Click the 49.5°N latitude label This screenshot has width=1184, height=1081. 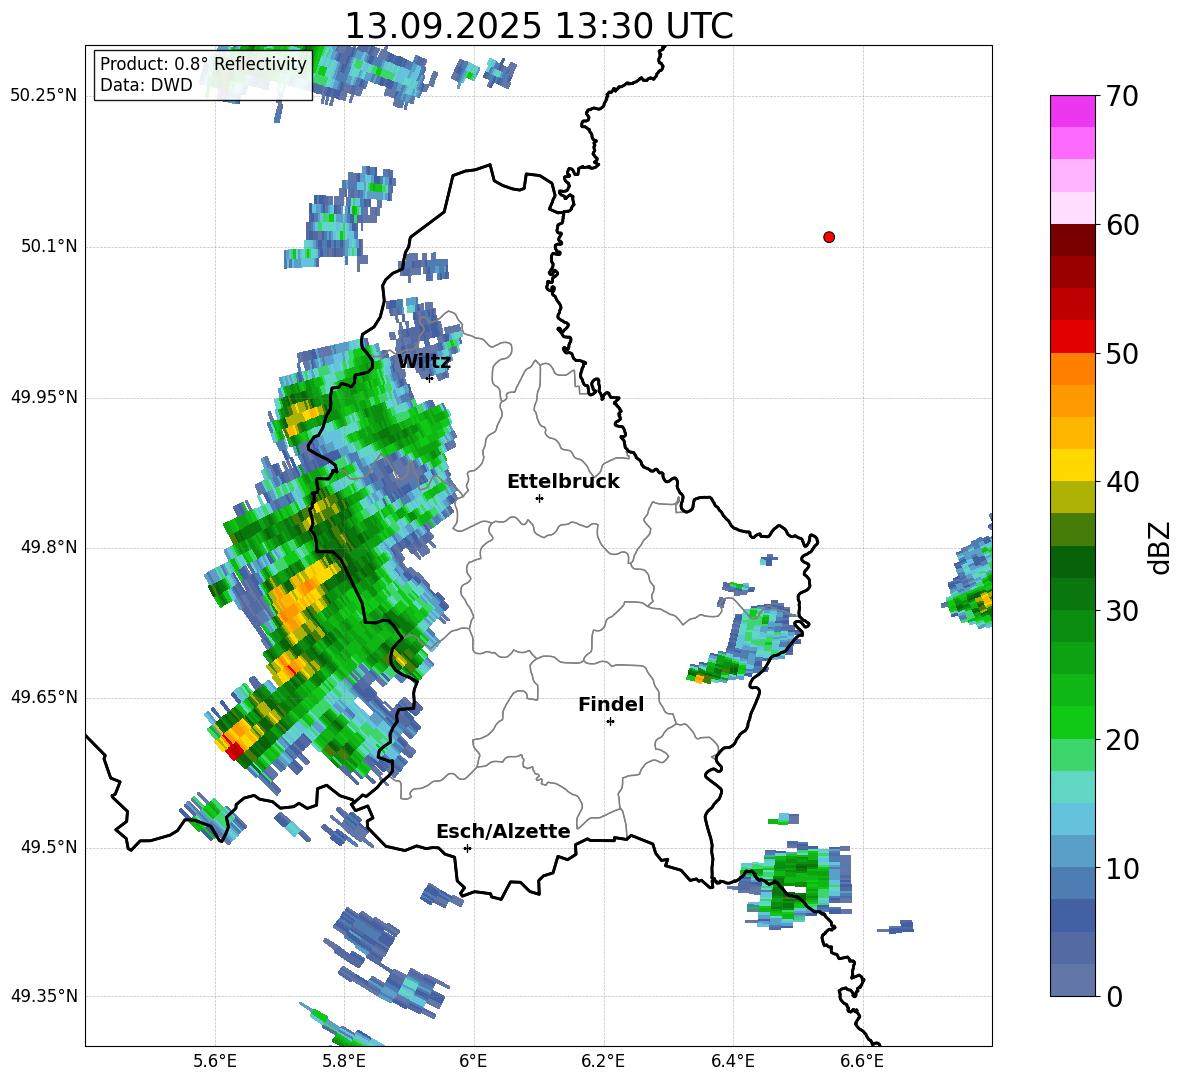(x=49, y=847)
